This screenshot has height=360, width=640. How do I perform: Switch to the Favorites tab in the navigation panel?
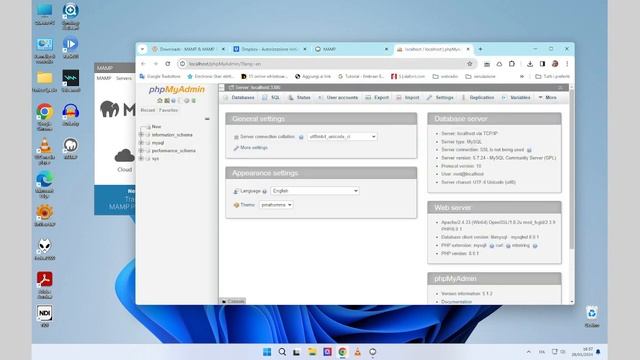click(x=169, y=110)
